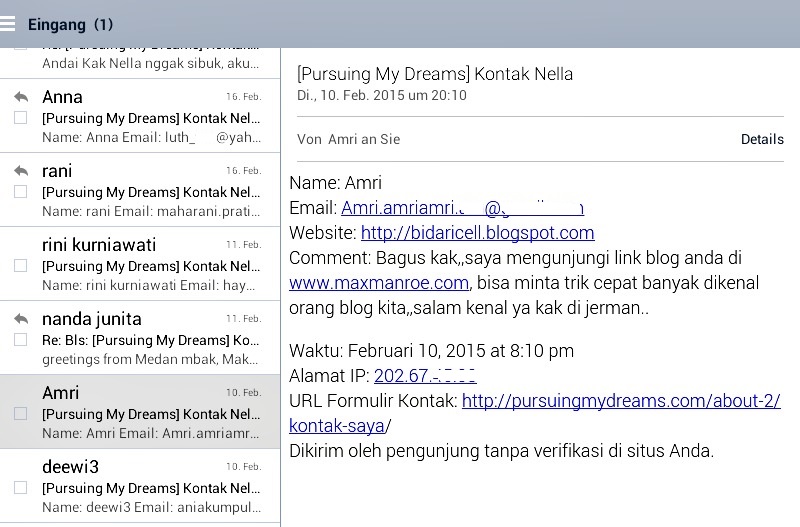Select the checkbox for rani's message

(x=20, y=192)
